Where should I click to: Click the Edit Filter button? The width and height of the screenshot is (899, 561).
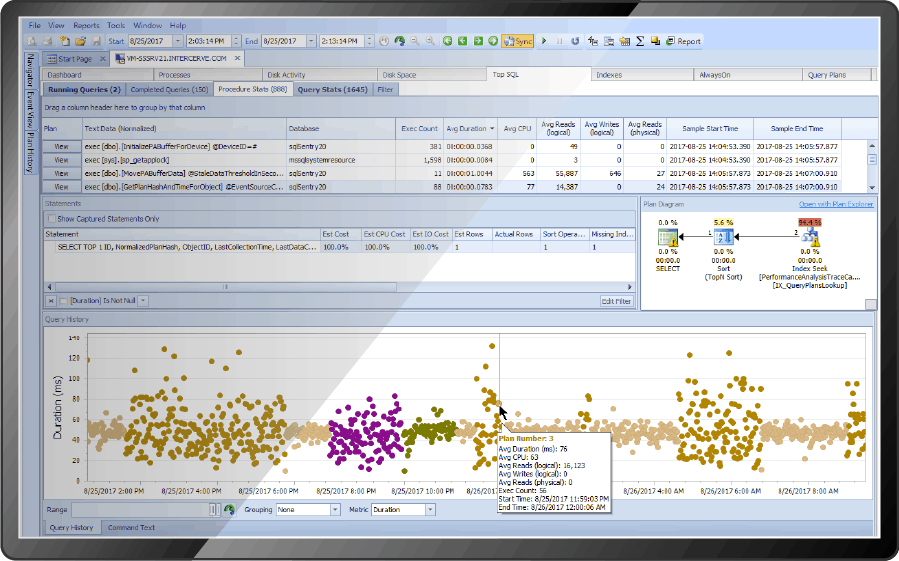(616, 300)
